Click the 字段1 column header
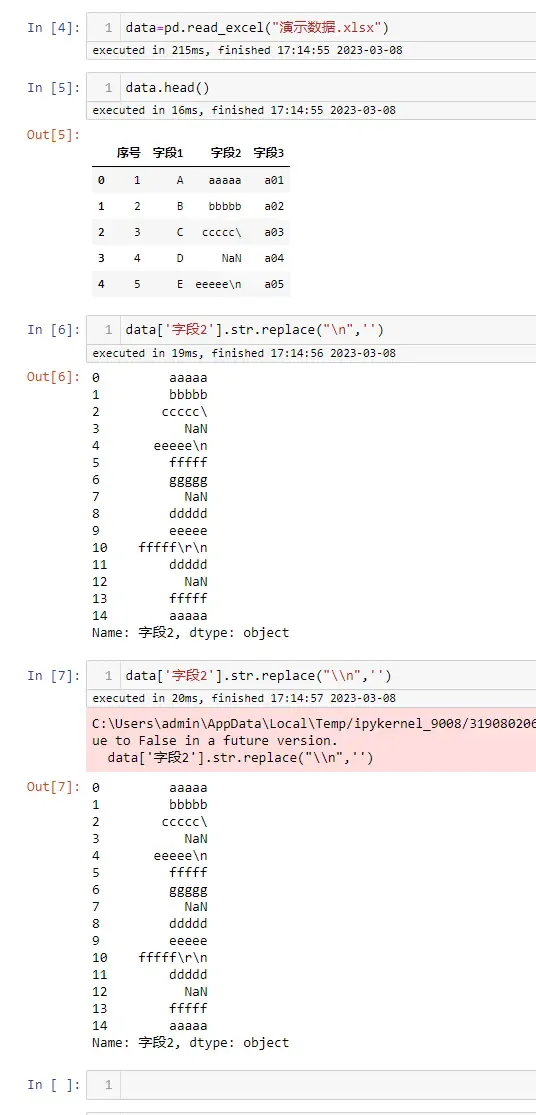The height and width of the screenshot is (1115, 536). (168, 153)
